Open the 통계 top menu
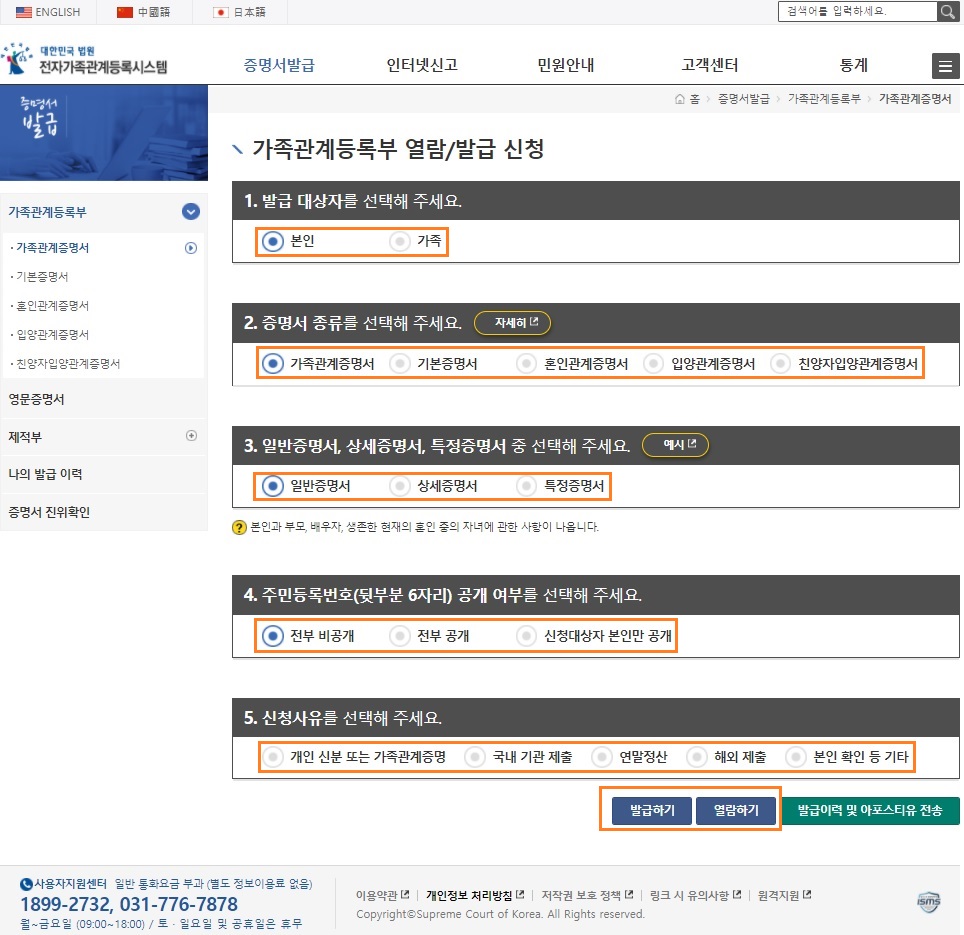The image size is (964, 935). coord(853,65)
